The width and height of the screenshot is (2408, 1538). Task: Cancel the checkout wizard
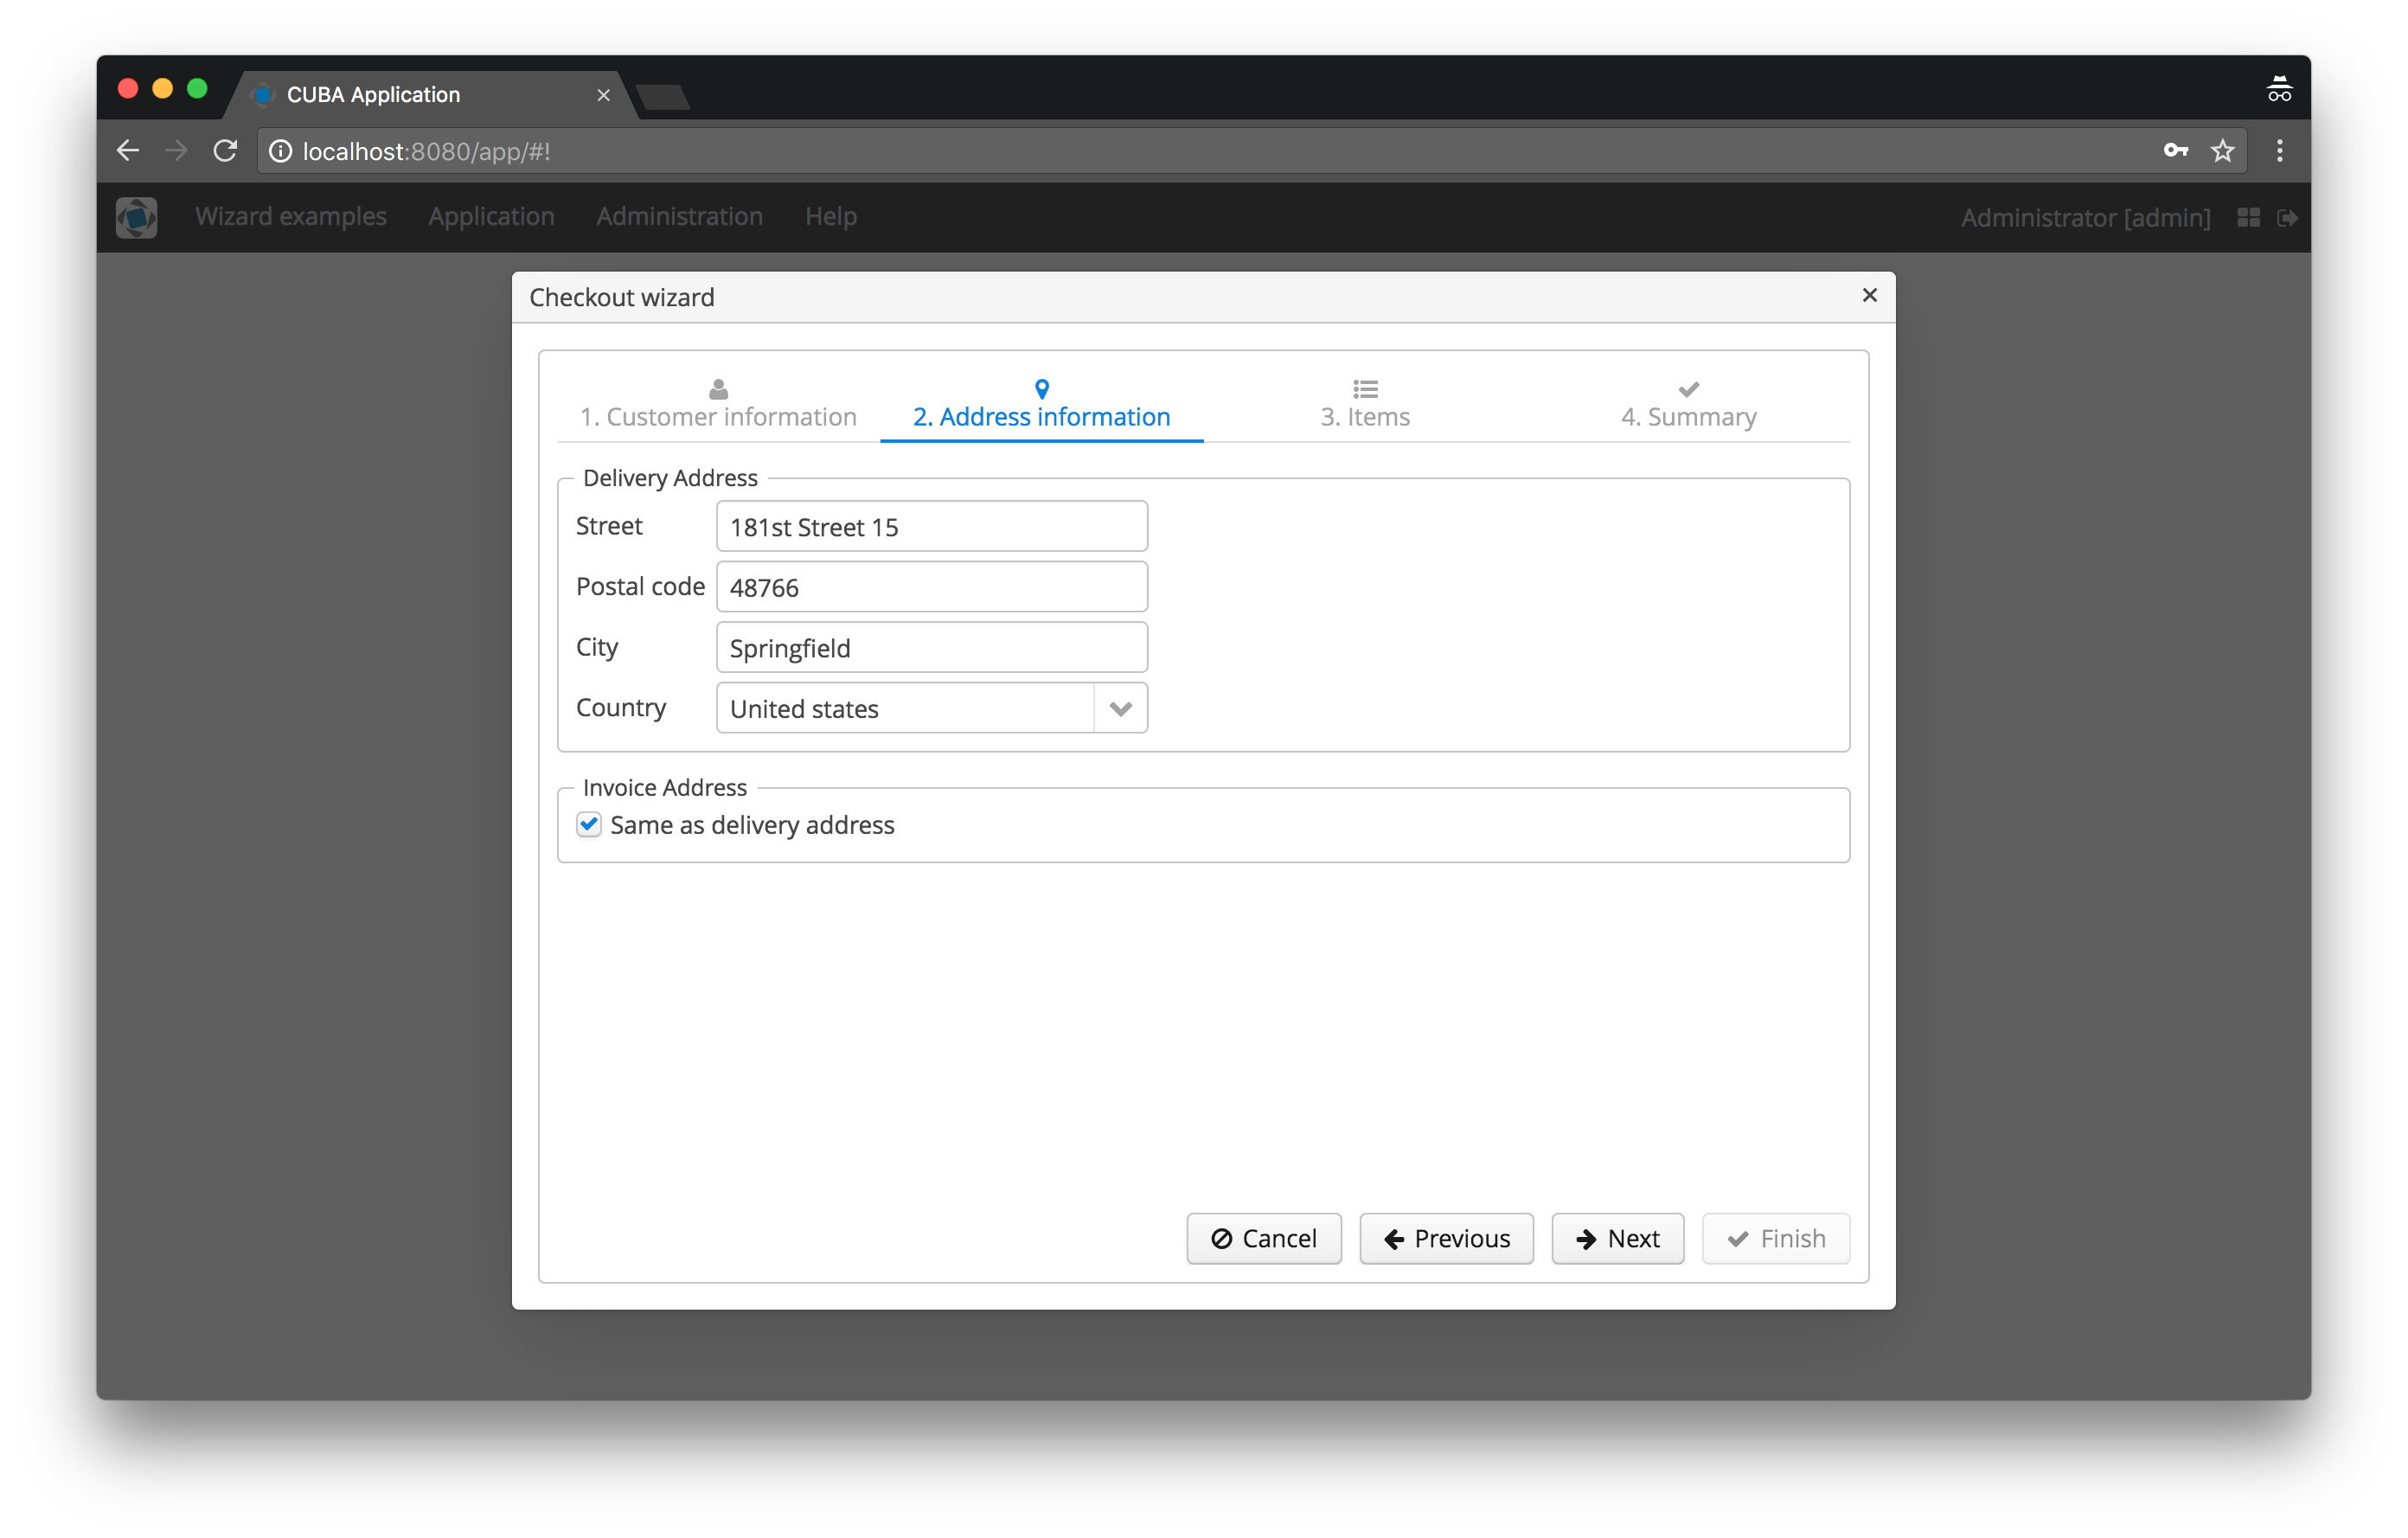pos(1263,1238)
